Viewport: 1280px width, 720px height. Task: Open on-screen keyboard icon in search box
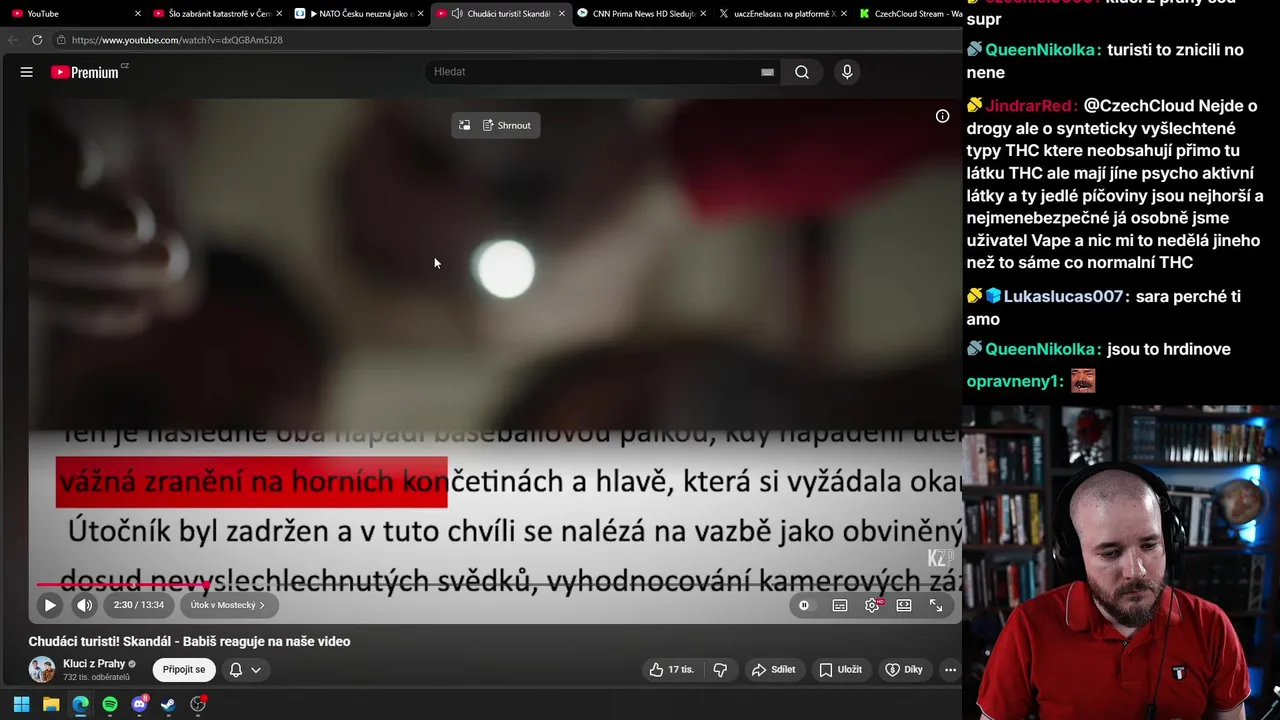point(767,72)
